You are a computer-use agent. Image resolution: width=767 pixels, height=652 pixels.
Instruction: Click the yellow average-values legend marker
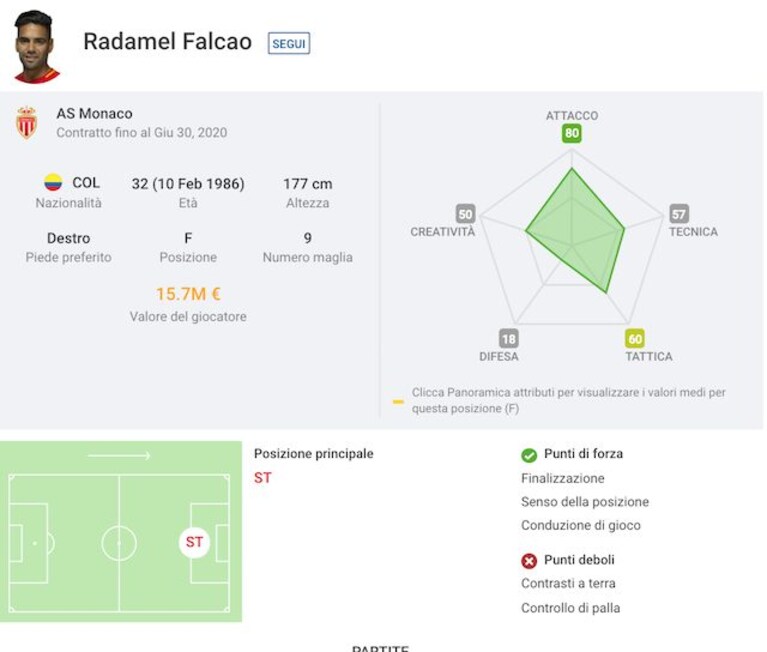click(x=398, y=402)
